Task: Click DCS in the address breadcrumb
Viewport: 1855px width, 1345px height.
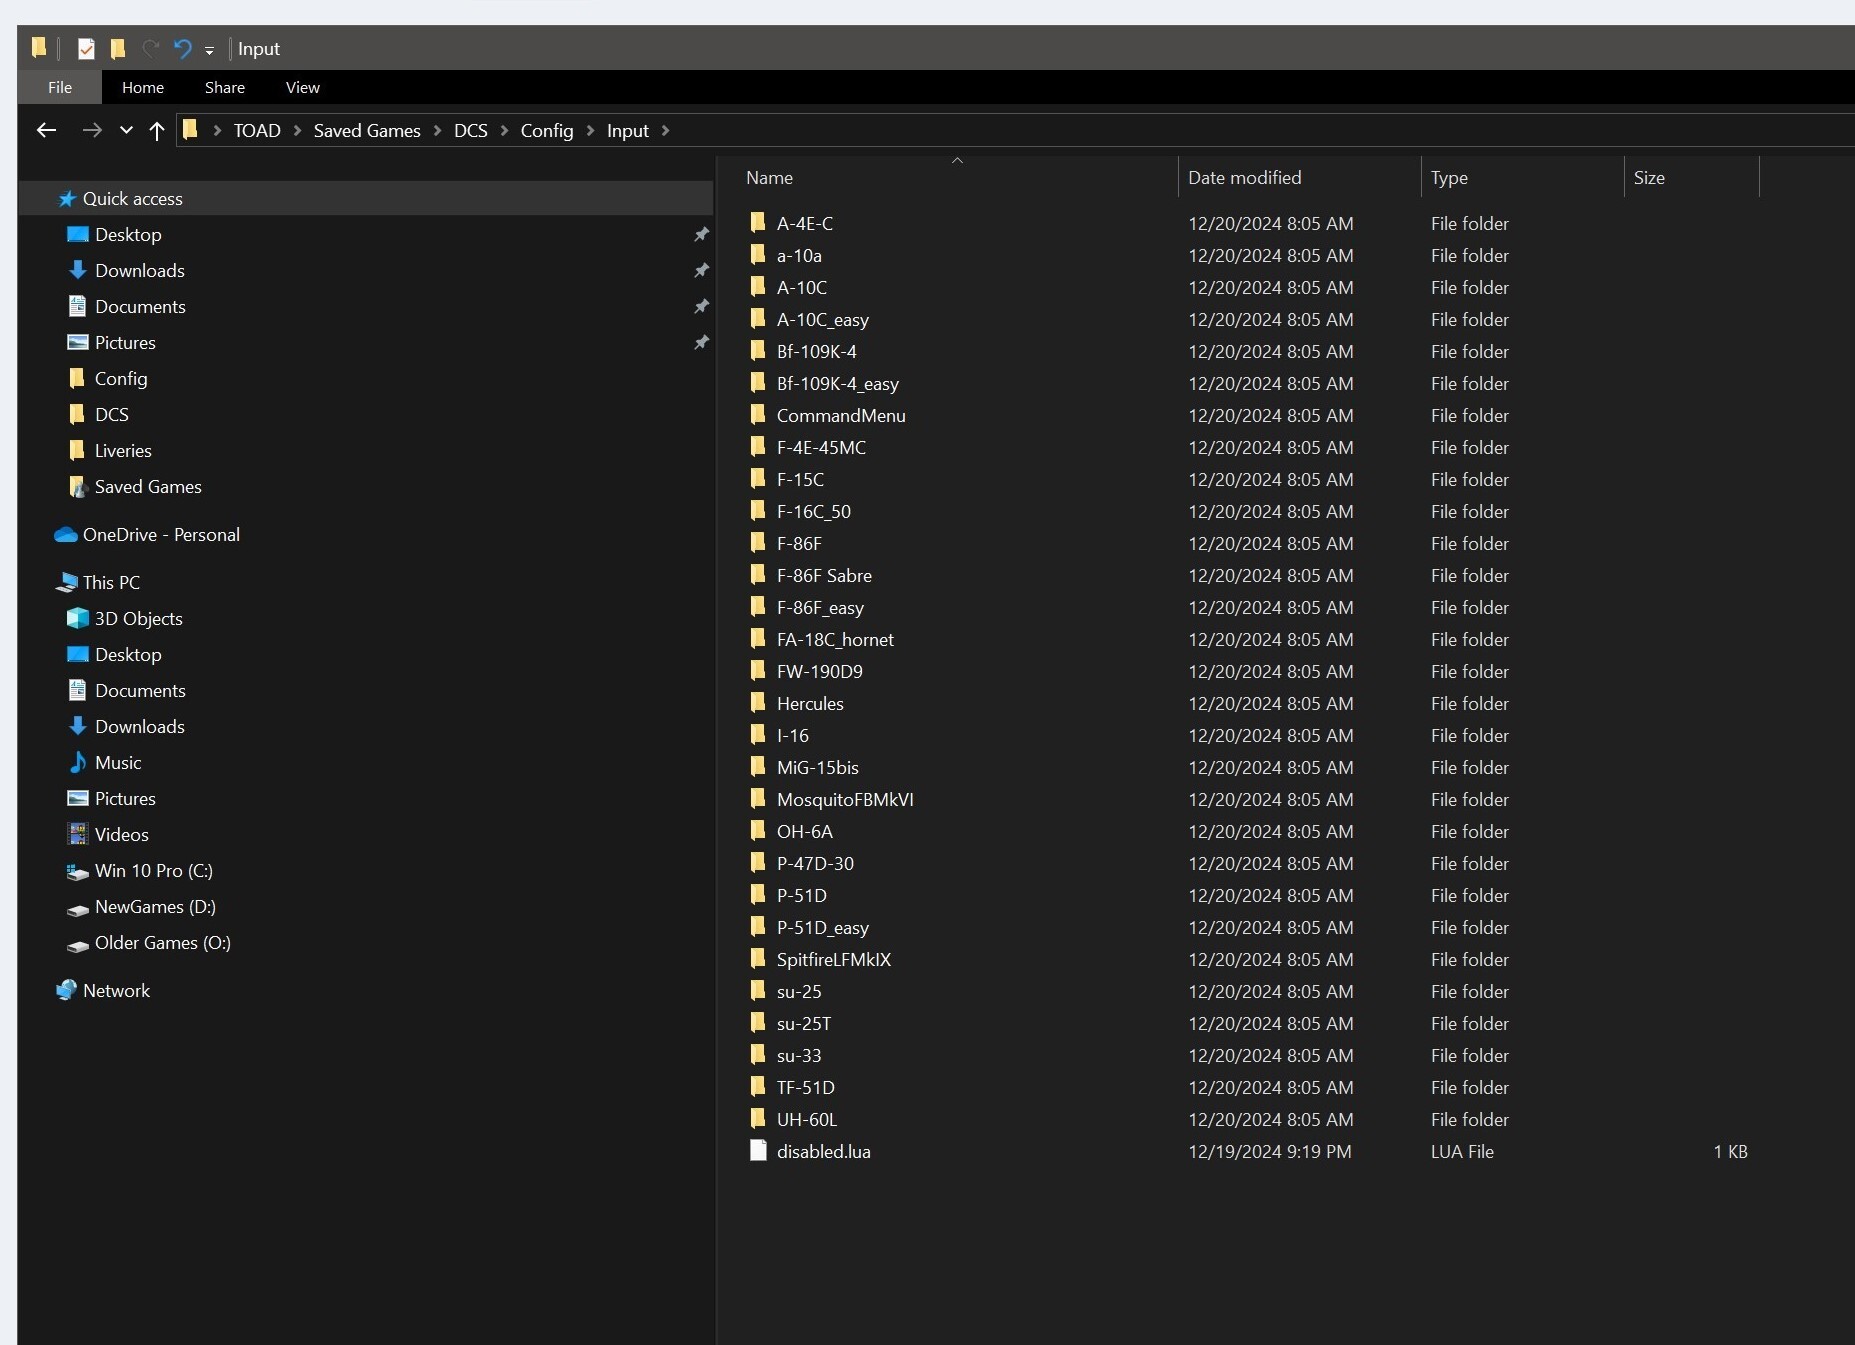Action: (x=471, y=130)
